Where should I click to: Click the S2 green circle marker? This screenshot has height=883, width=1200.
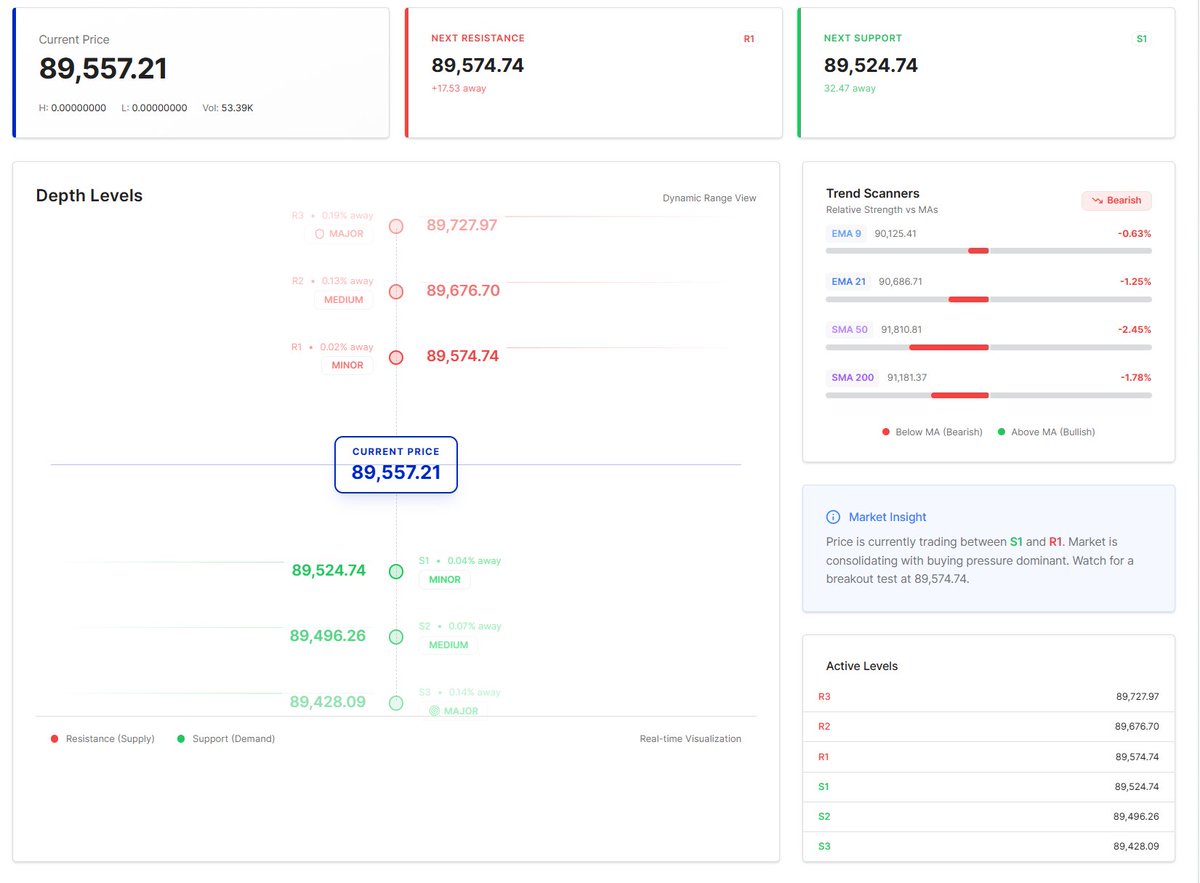[396, 637]
